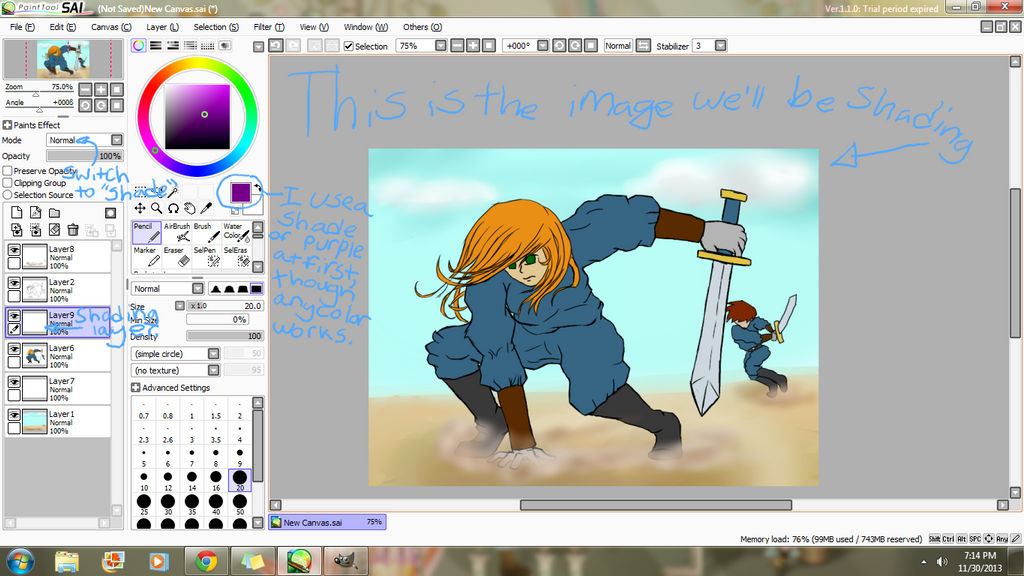Enable Selection Source option
Screen dimensions: 1024x576
tap(8, 195)
